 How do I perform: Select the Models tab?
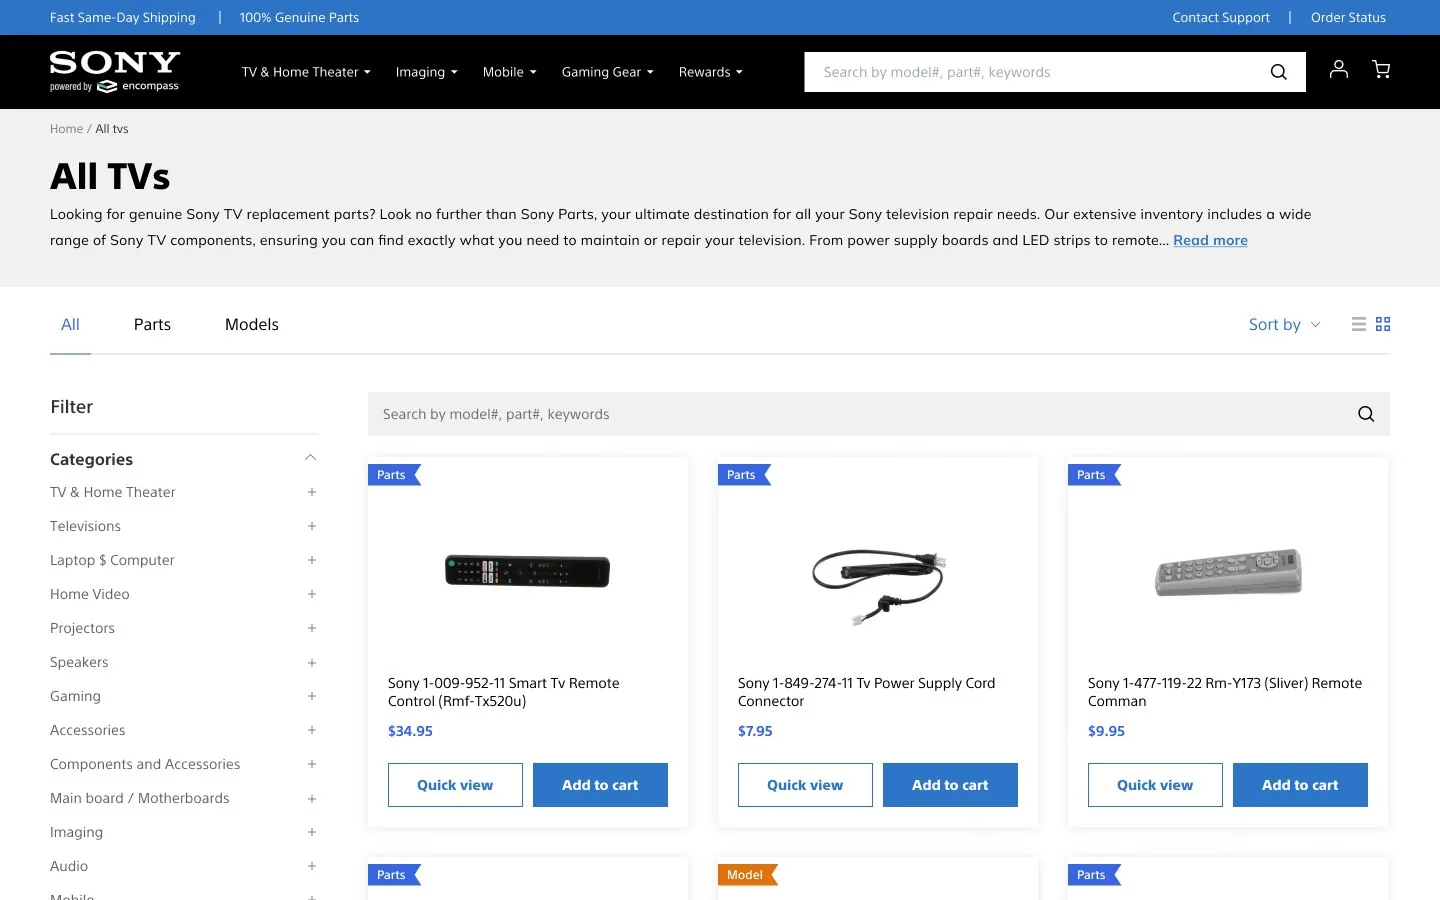252,324
